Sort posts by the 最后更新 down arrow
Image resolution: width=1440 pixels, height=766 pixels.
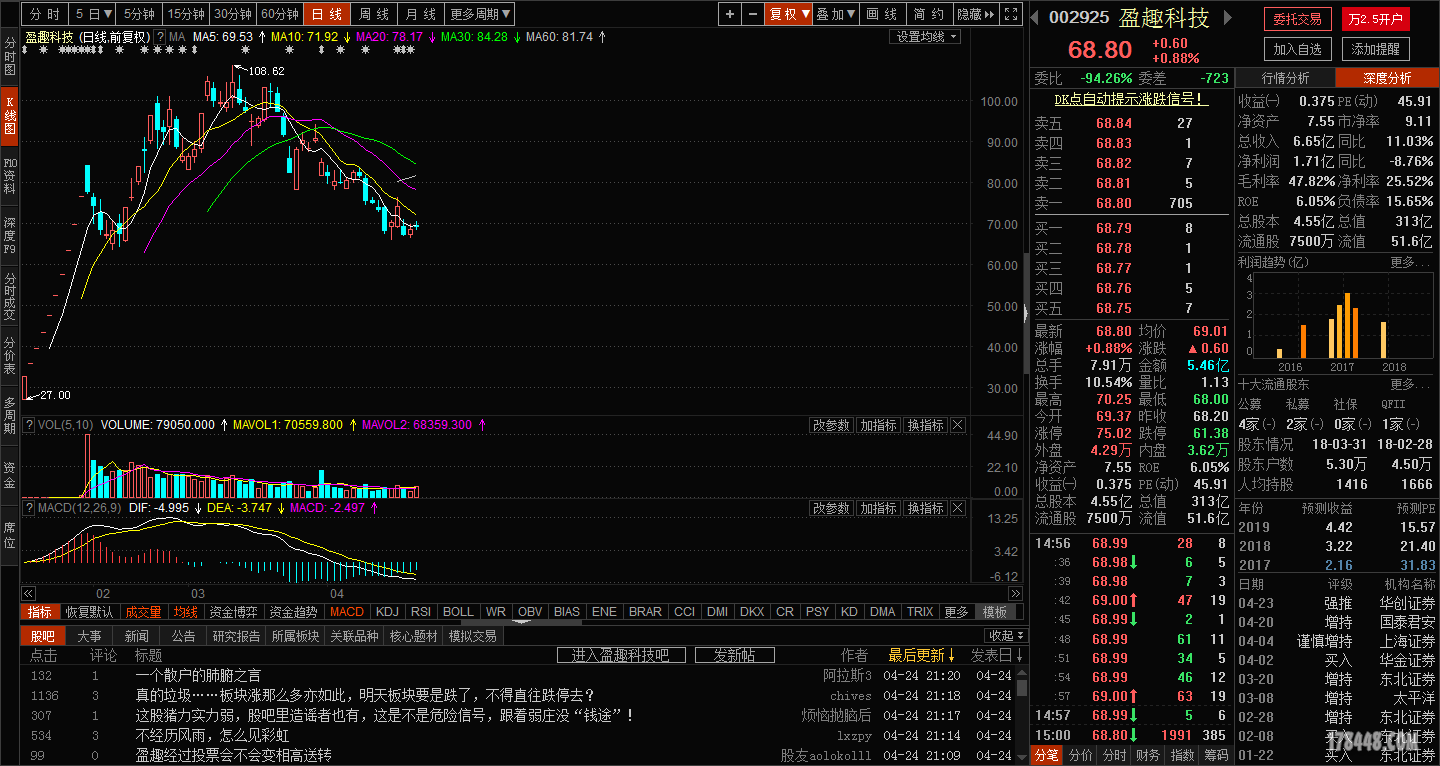coord(950,656)
